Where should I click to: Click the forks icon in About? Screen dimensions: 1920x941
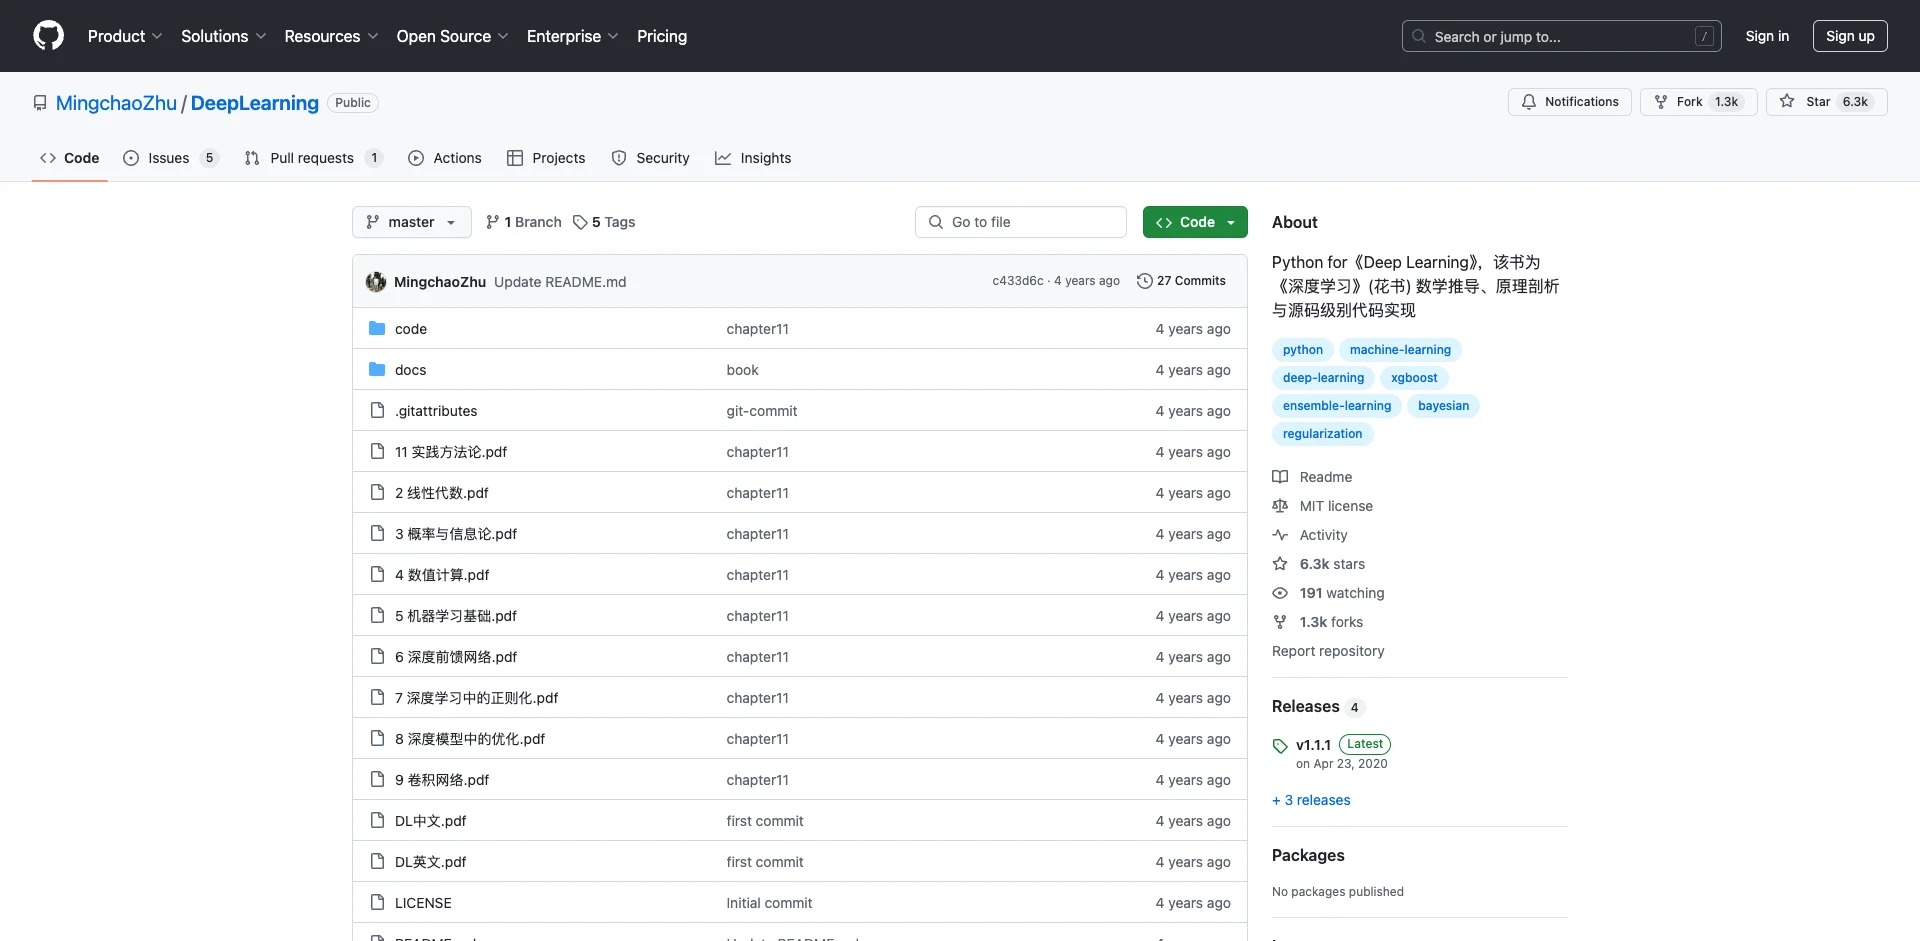click(1280, 622)
